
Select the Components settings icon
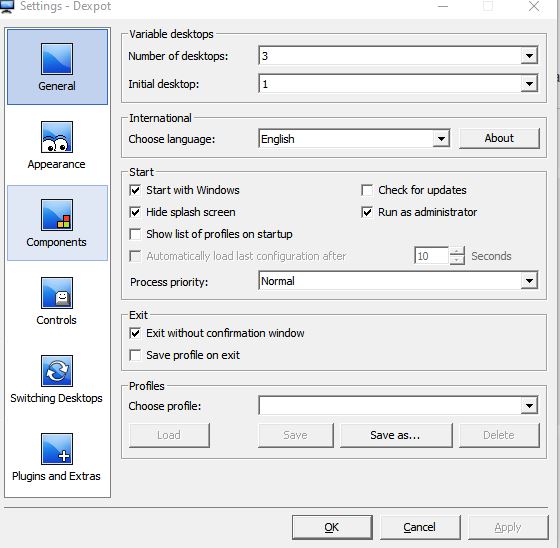pyautogui.click(x=57, y=223)
